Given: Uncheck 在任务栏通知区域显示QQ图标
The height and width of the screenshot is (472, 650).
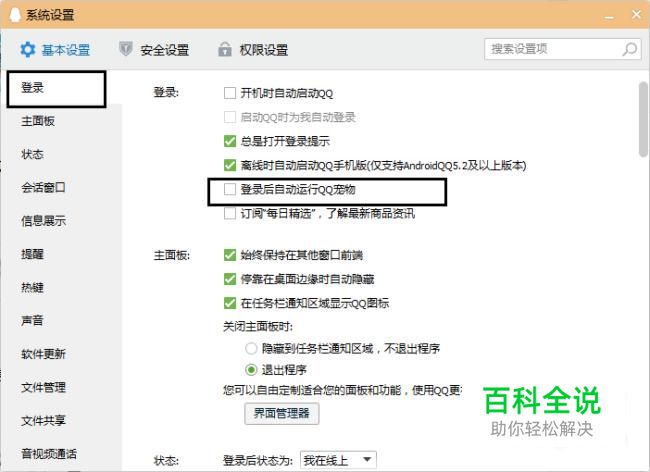Looking at the screenshot, I should [x=230, y=303].
